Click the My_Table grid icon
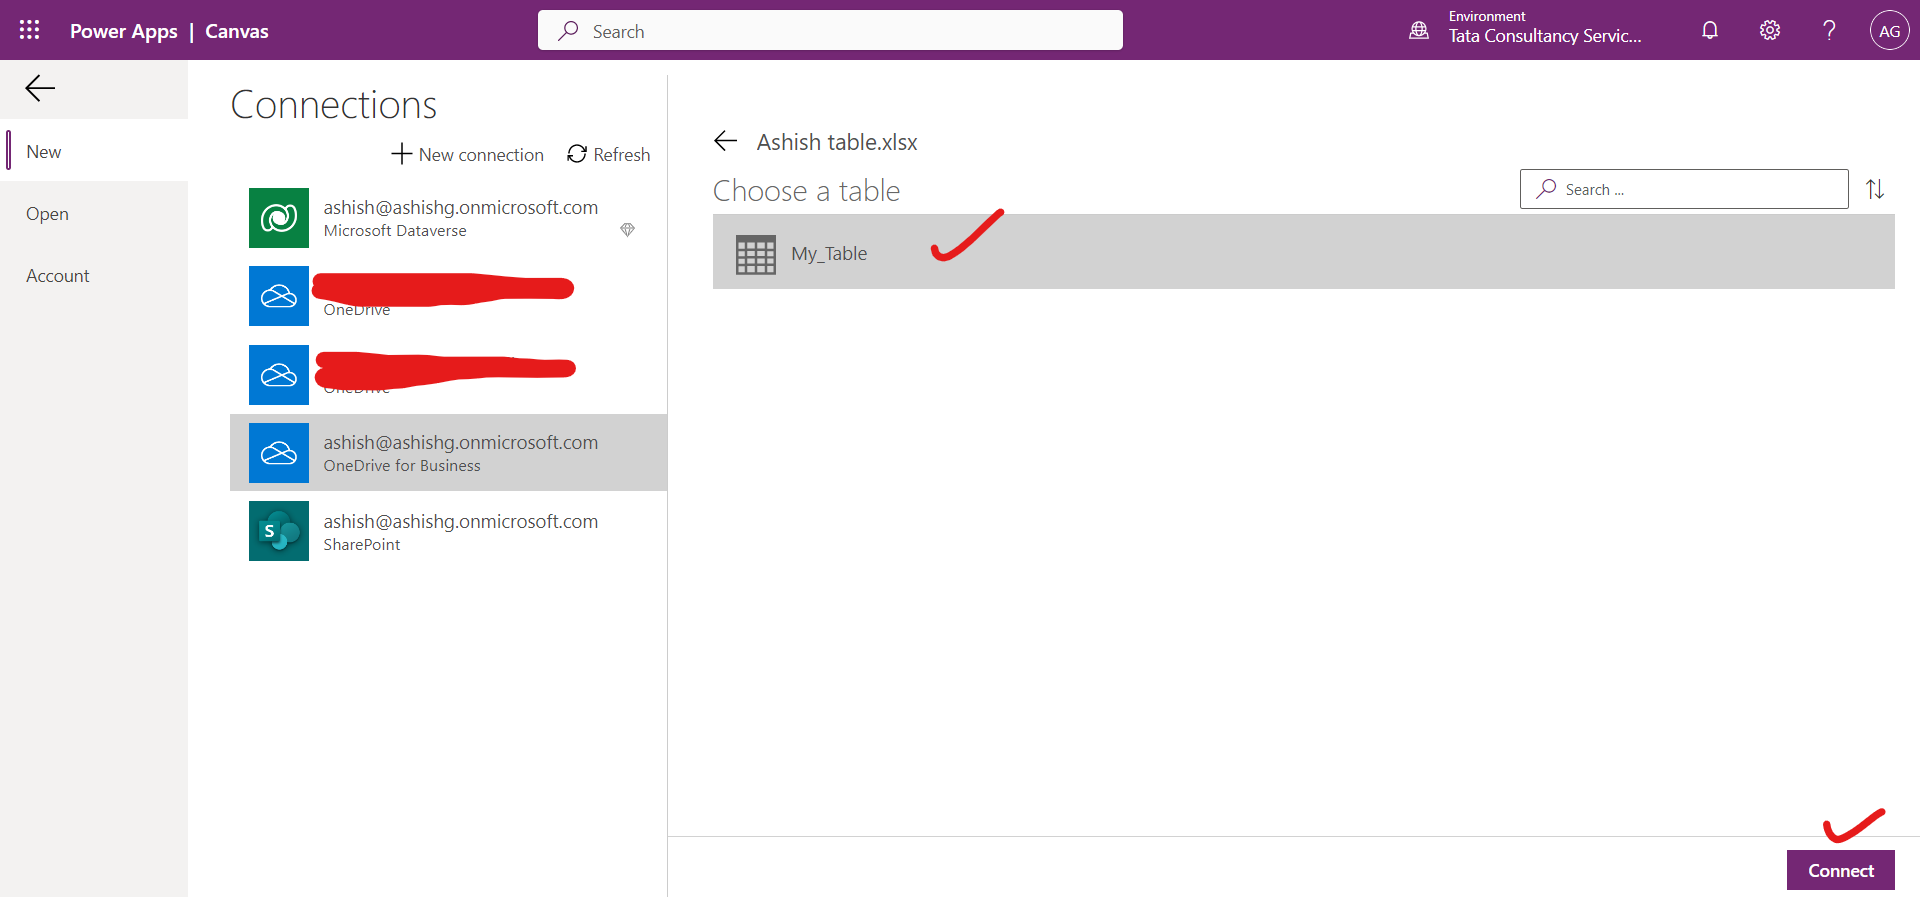The image size is (1920, 897). click(756, 255)
